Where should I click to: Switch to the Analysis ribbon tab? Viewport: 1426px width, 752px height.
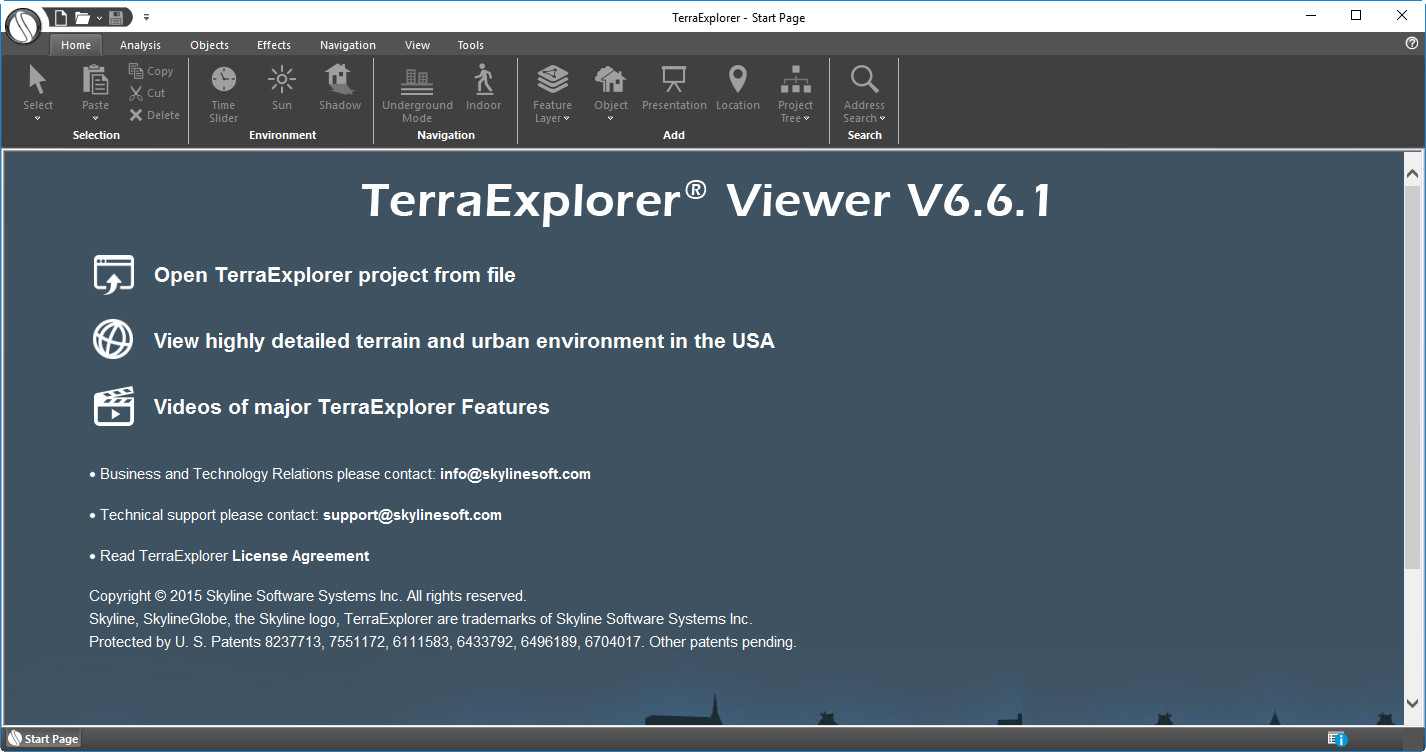click(x=140, y=45)
